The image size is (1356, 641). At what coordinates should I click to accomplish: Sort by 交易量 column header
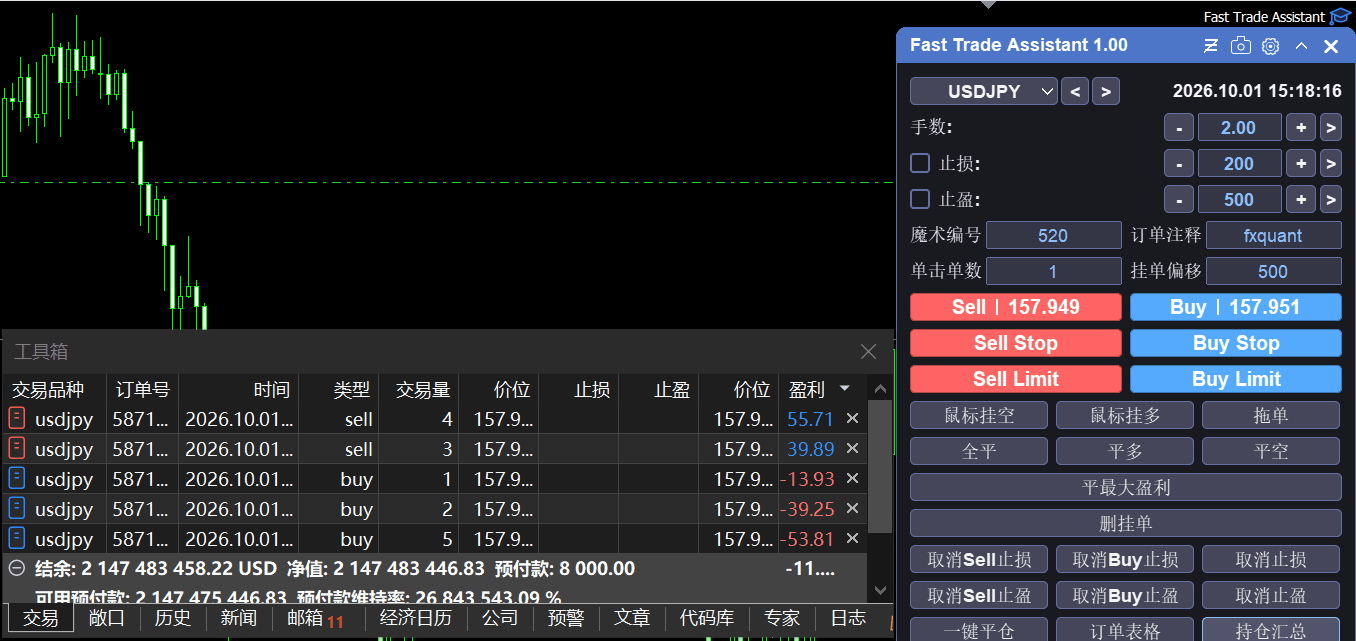click(x=419, y=389)
